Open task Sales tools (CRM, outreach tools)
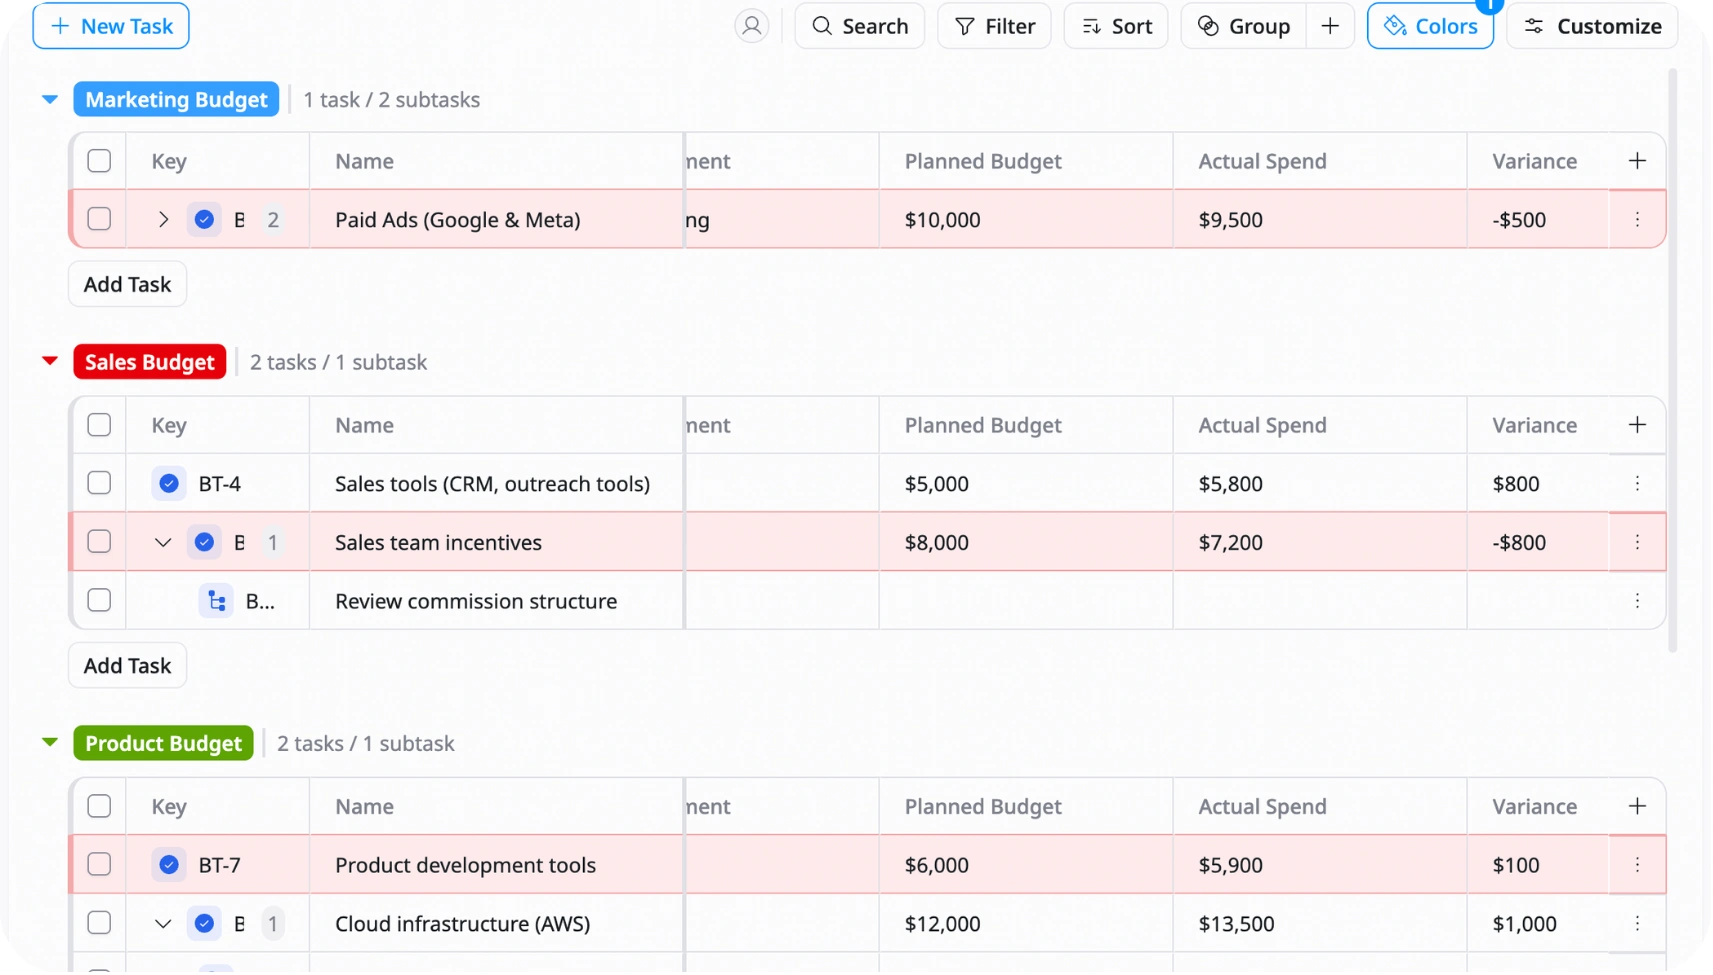The image size is (1713, 975). tap(492, 484)
